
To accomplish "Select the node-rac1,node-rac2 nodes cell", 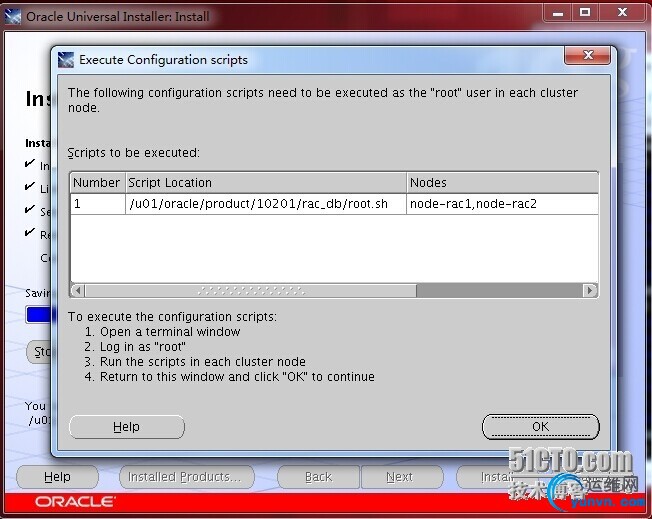I will [x=502, y=204].
